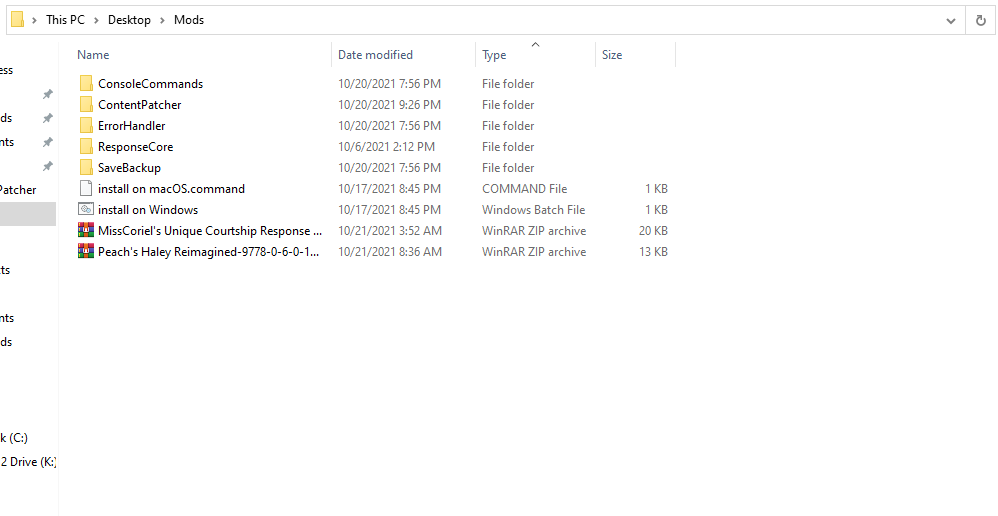Image resolution: width=998 pixels, height=516 pixels.
Task: Select the install on macOS.command file icon
Action: click(x=86, y=189)
